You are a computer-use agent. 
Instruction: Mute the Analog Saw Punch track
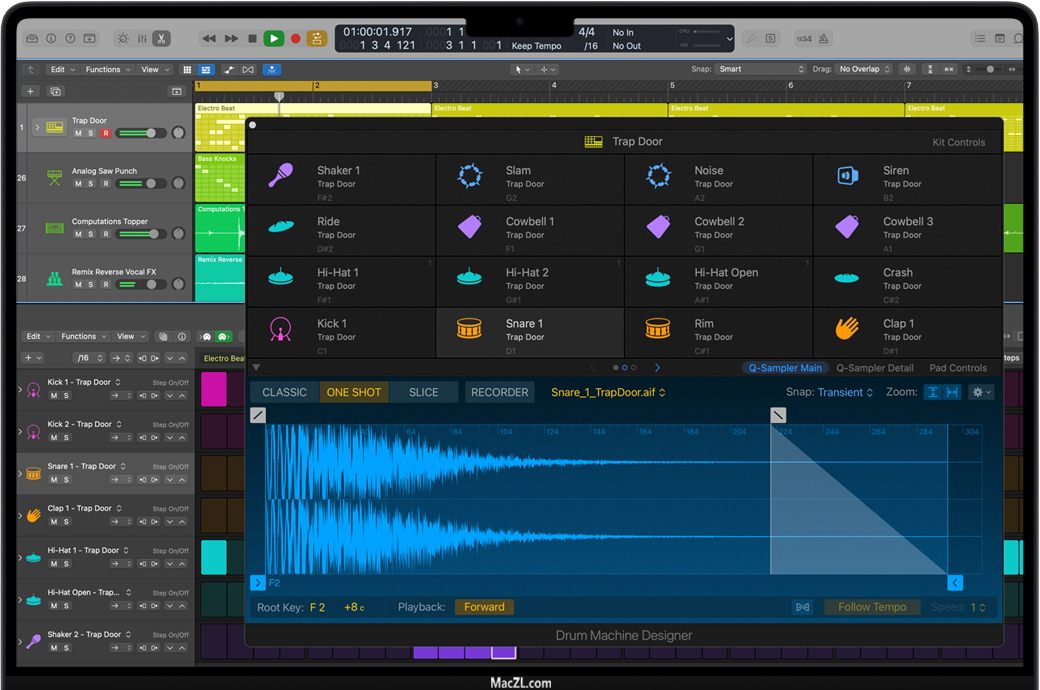coord(78,184)
